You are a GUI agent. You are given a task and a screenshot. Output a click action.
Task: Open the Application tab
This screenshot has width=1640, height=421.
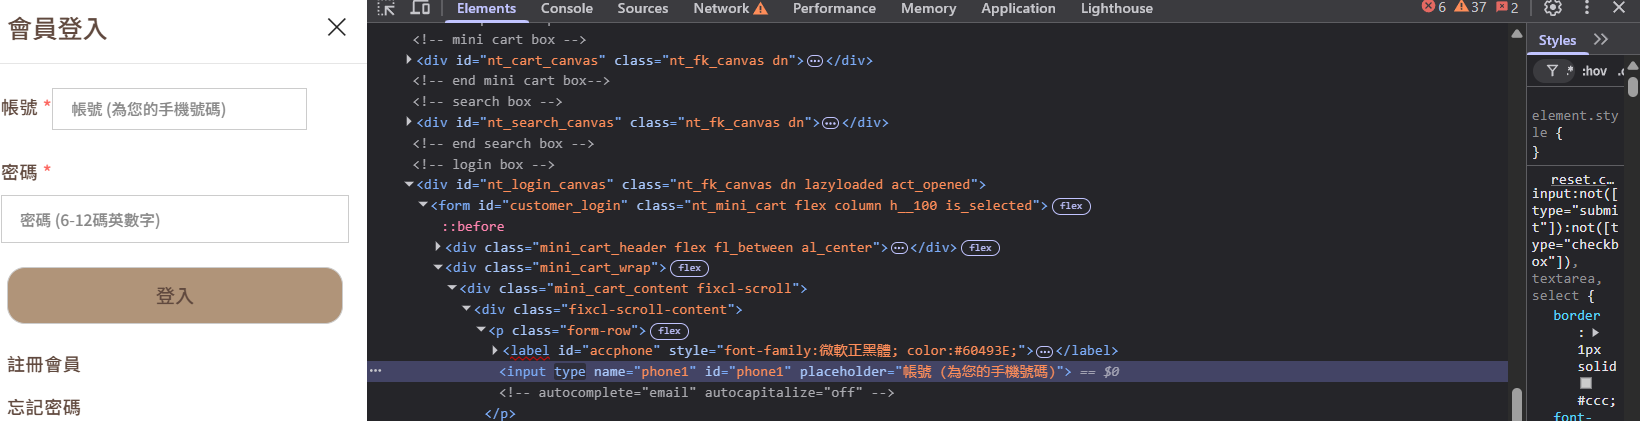point(1018,8)
